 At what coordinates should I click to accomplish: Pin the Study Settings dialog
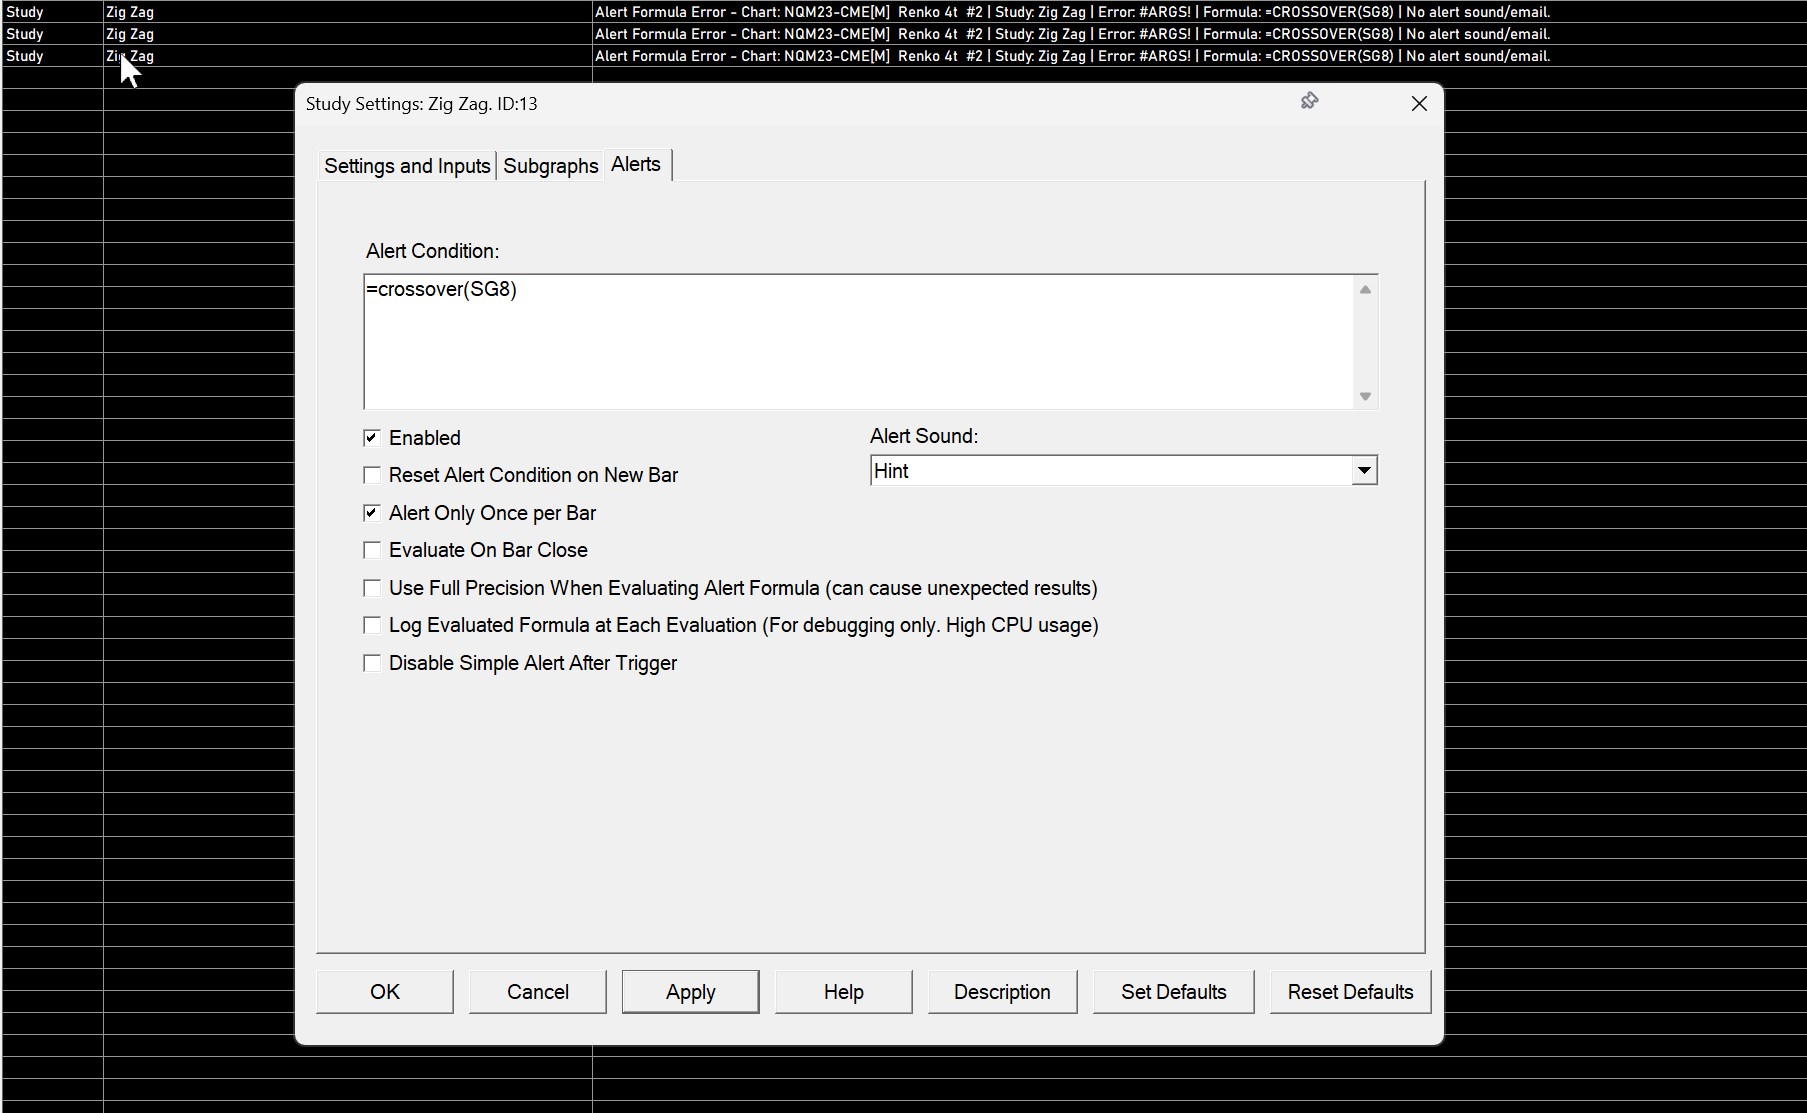click(x=1309, y=101)
